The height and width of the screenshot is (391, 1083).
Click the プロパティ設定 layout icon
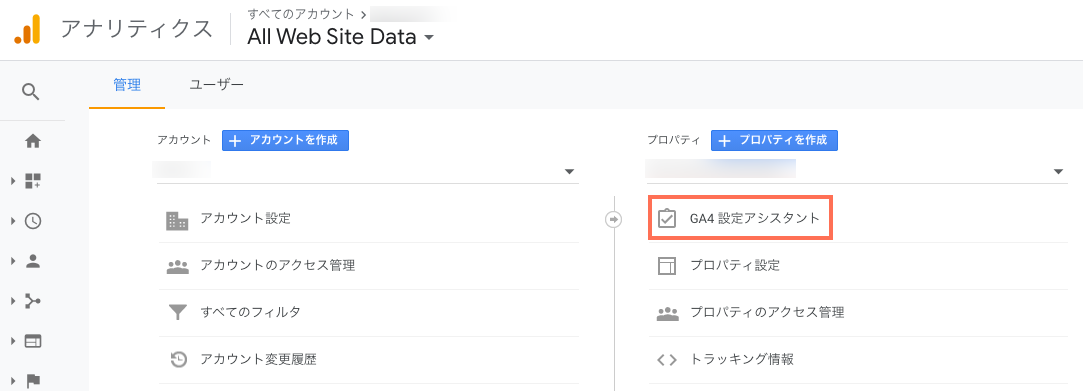[667, 266]
